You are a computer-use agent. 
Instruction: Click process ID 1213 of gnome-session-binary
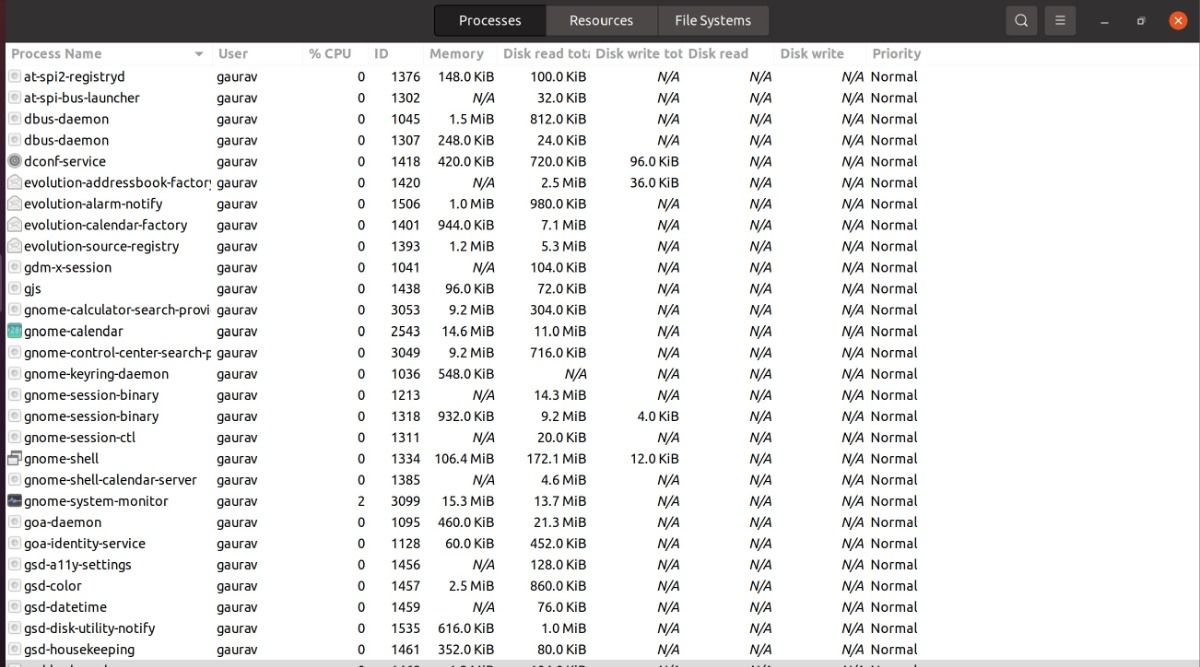point(406,395)
